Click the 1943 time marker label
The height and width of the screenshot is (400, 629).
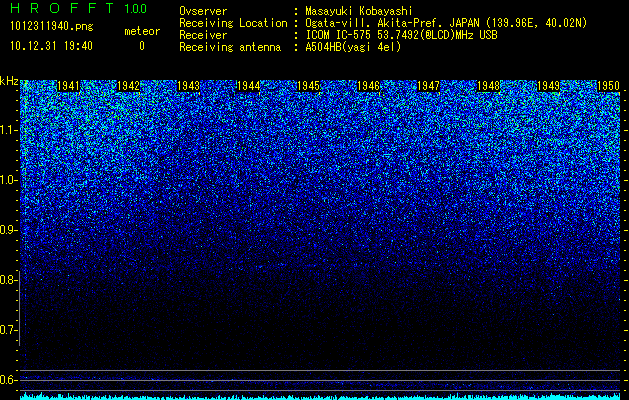[189, 86]
